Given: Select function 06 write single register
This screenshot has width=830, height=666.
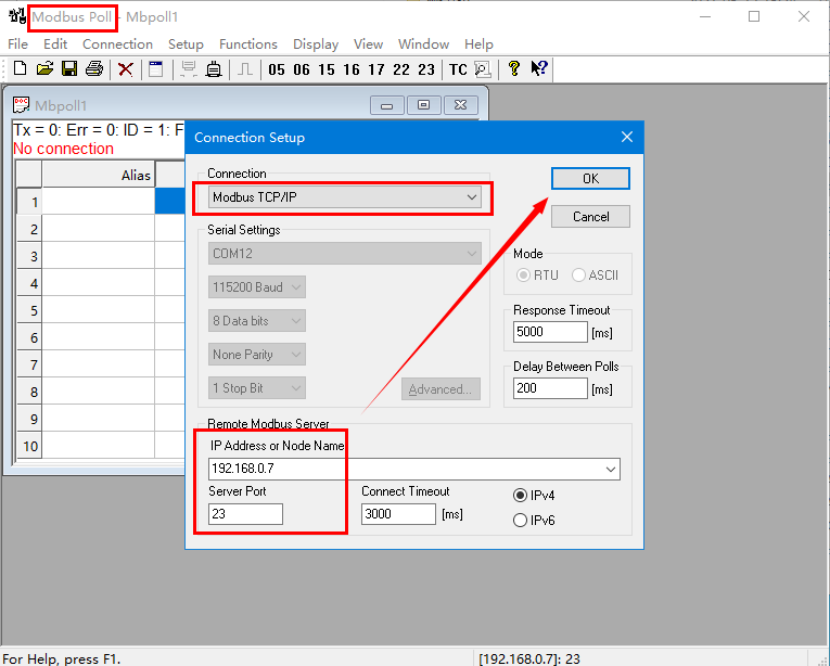Looking at the screenshot, I should [x=301, y=69].
